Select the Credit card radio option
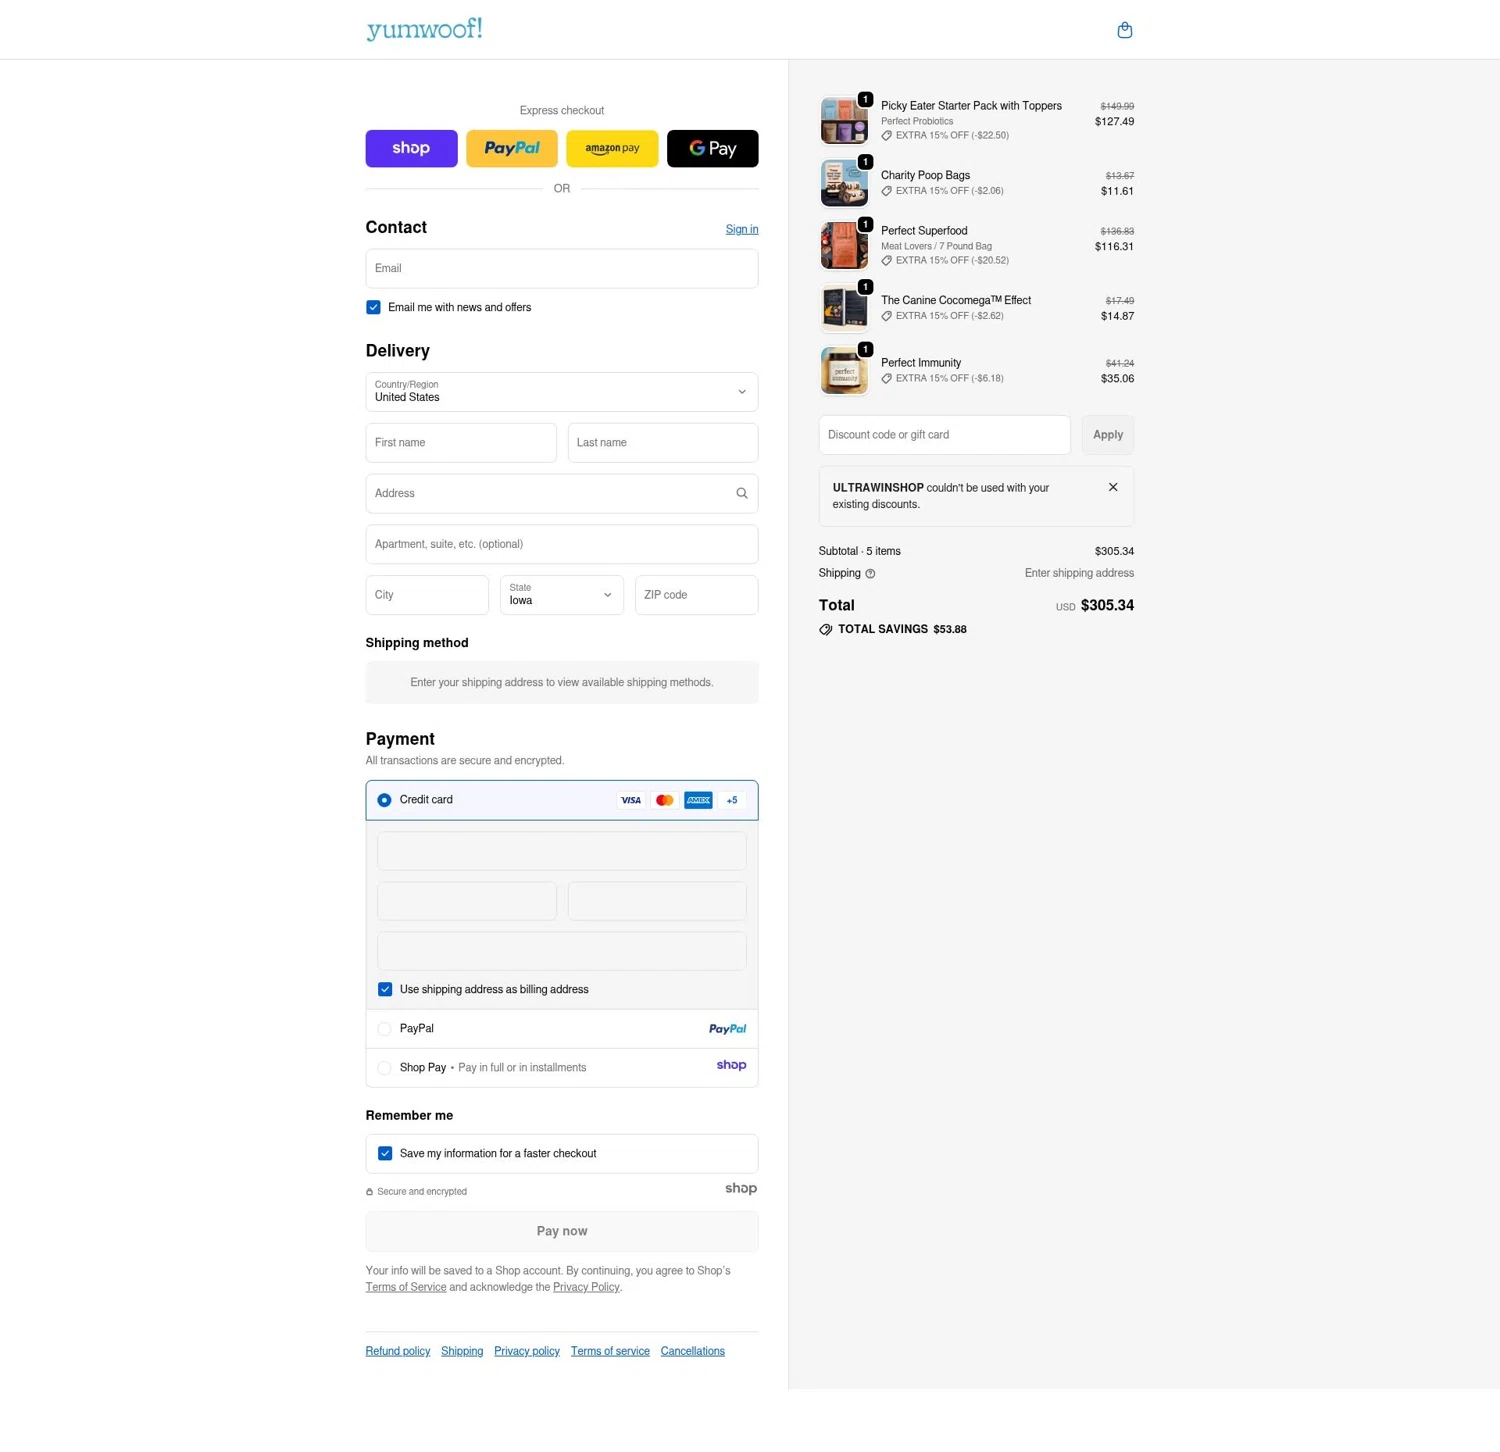 [384, 800]
